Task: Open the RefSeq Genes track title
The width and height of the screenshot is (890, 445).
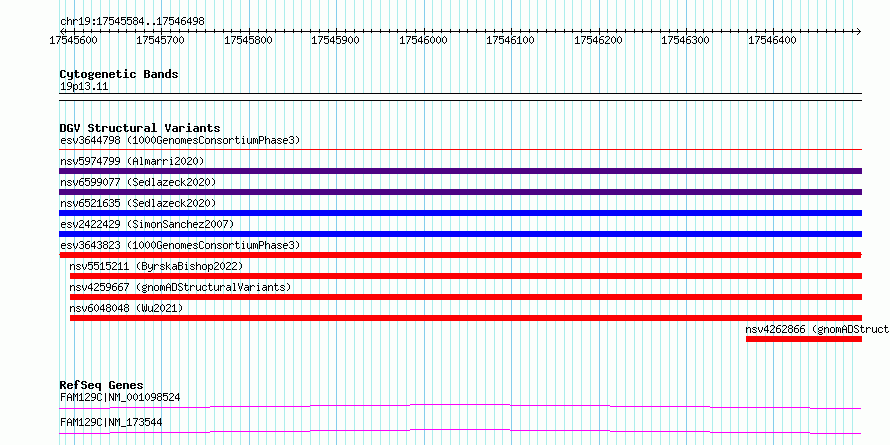Action: [x=101, y=385]
